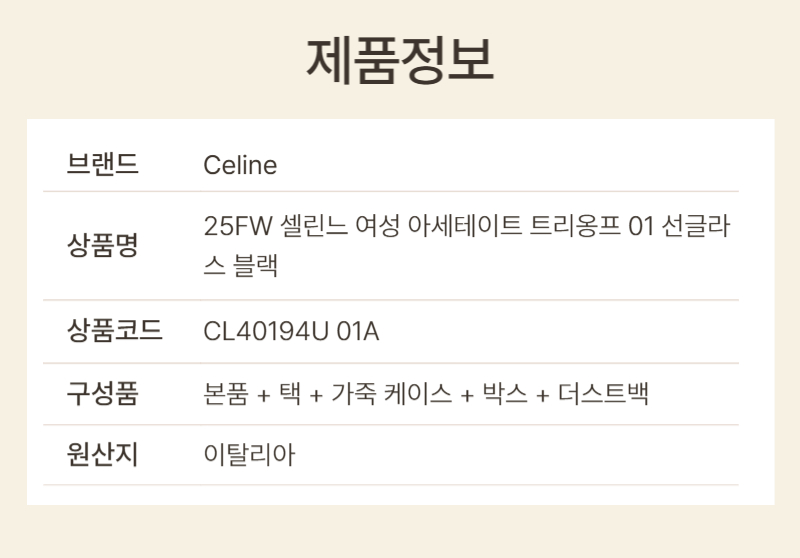Screen dimensions: 800x558
Task: Select the 상품코드 row label
Action: (115, 331)
